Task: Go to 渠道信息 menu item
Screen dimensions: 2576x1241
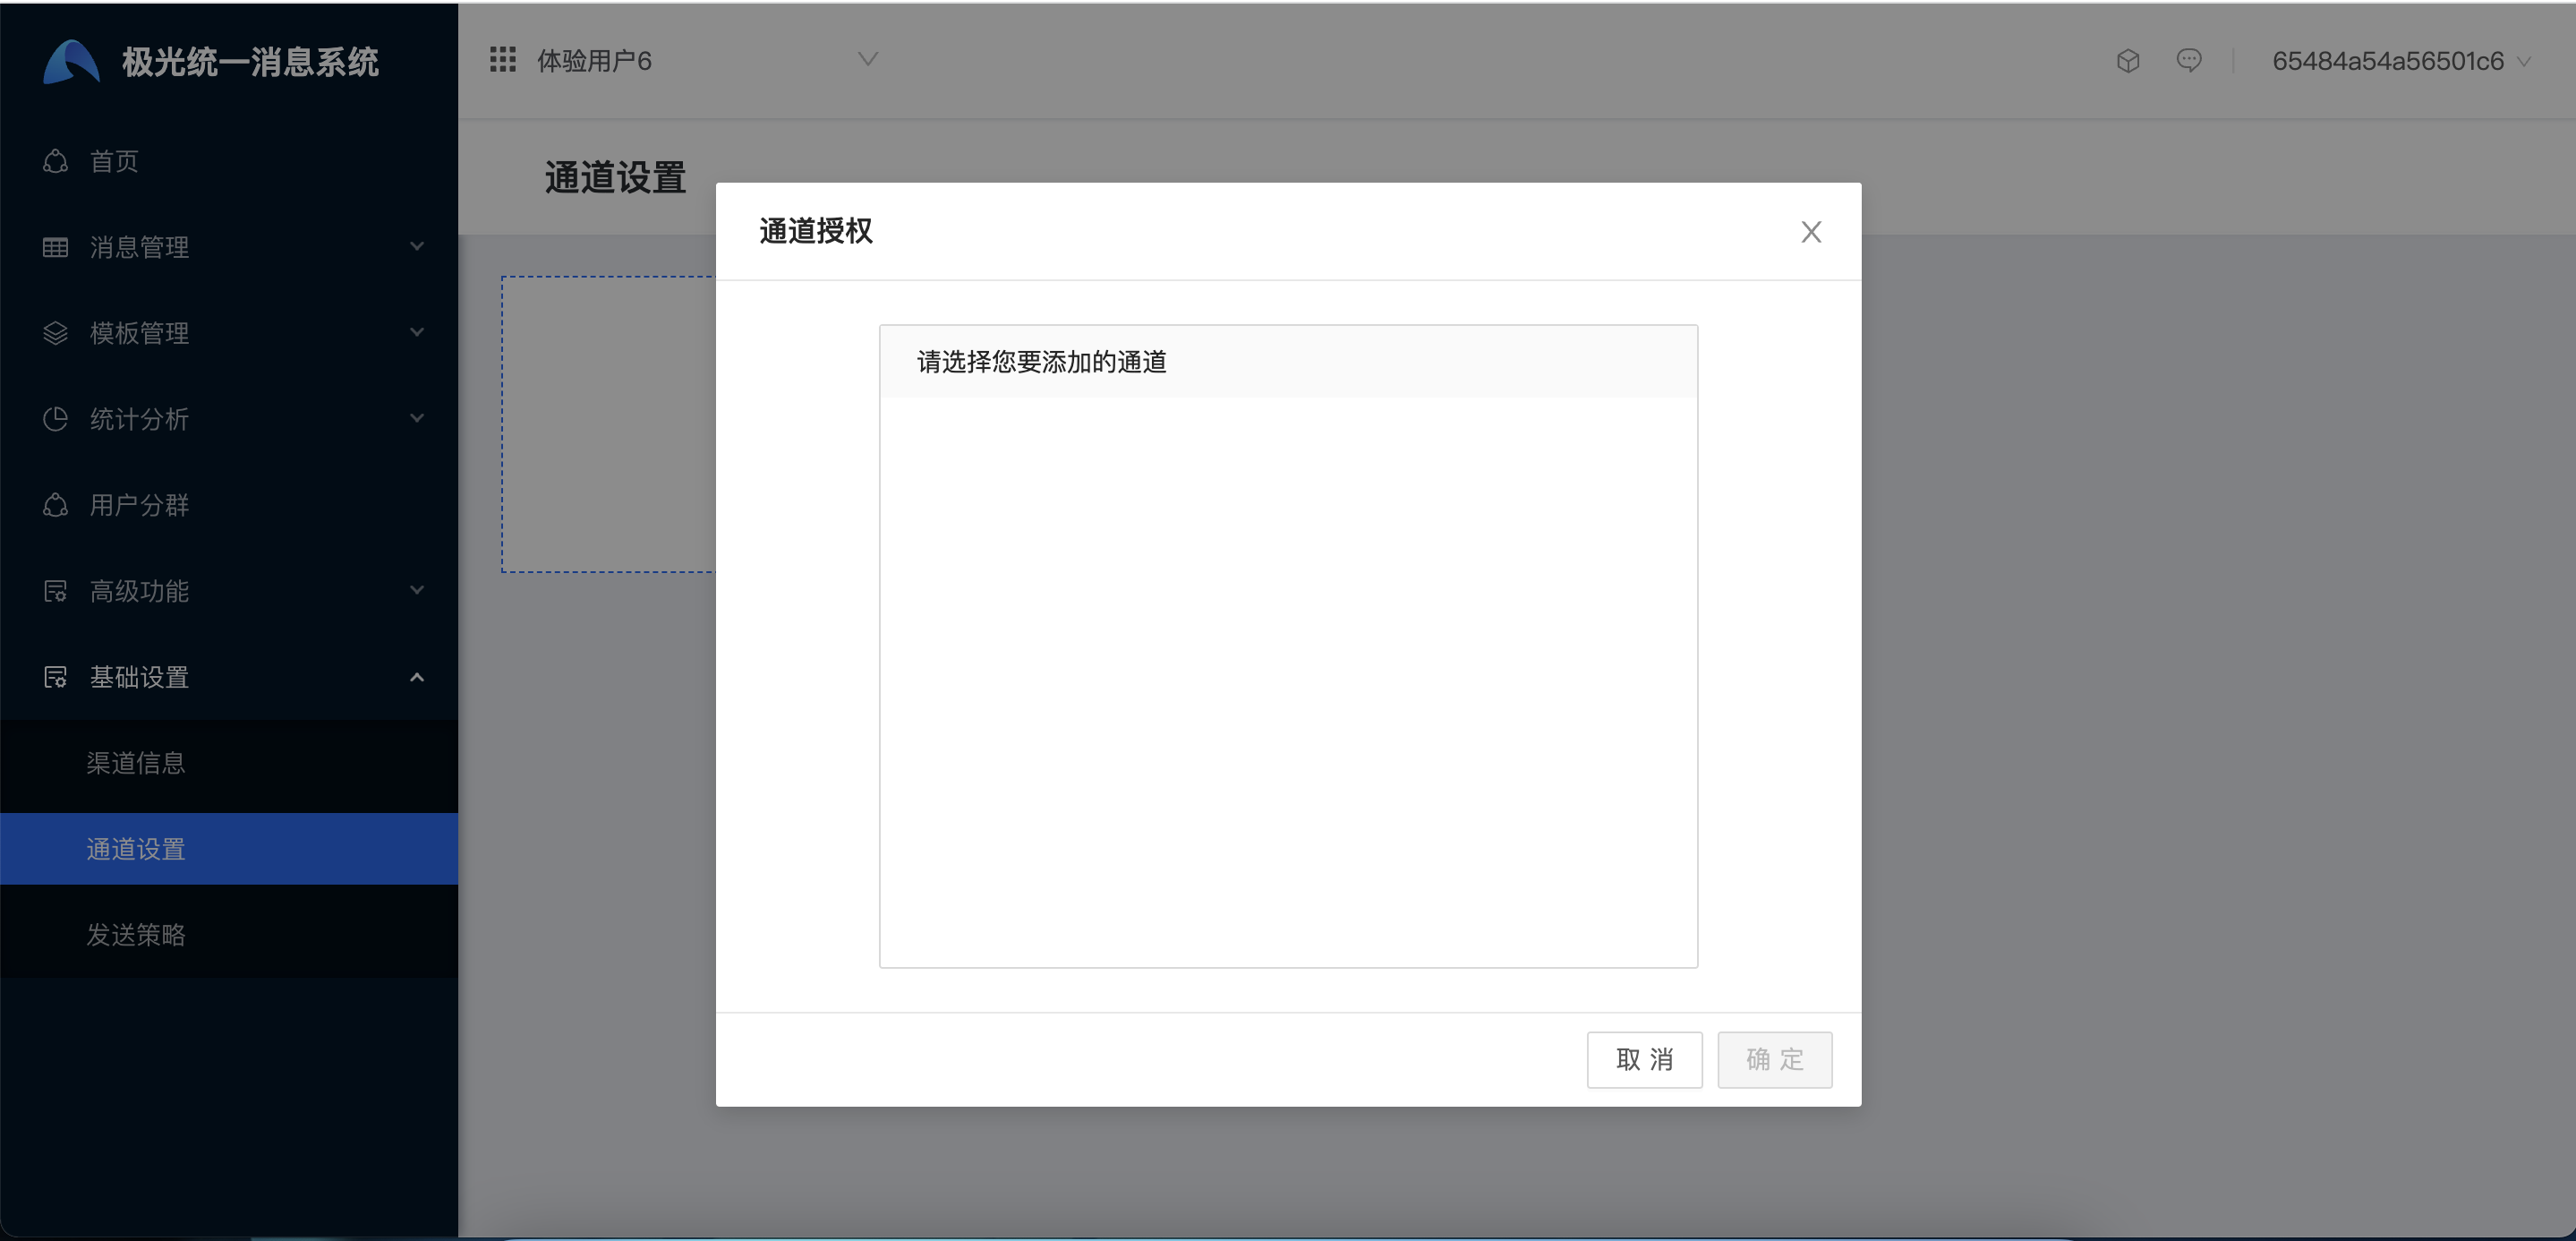Action: point(136,763)
